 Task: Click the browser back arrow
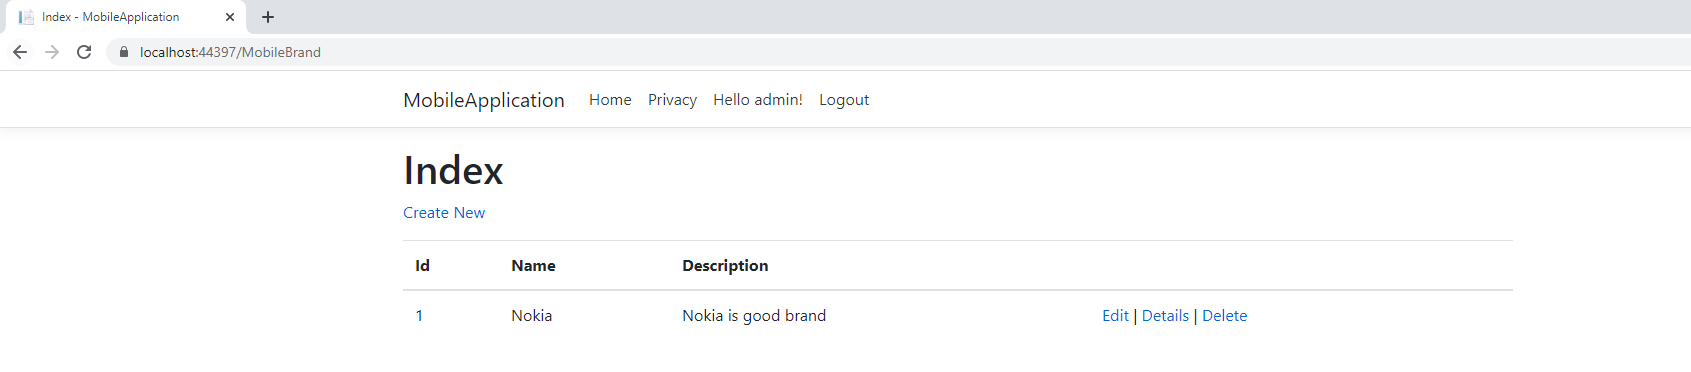20,52
